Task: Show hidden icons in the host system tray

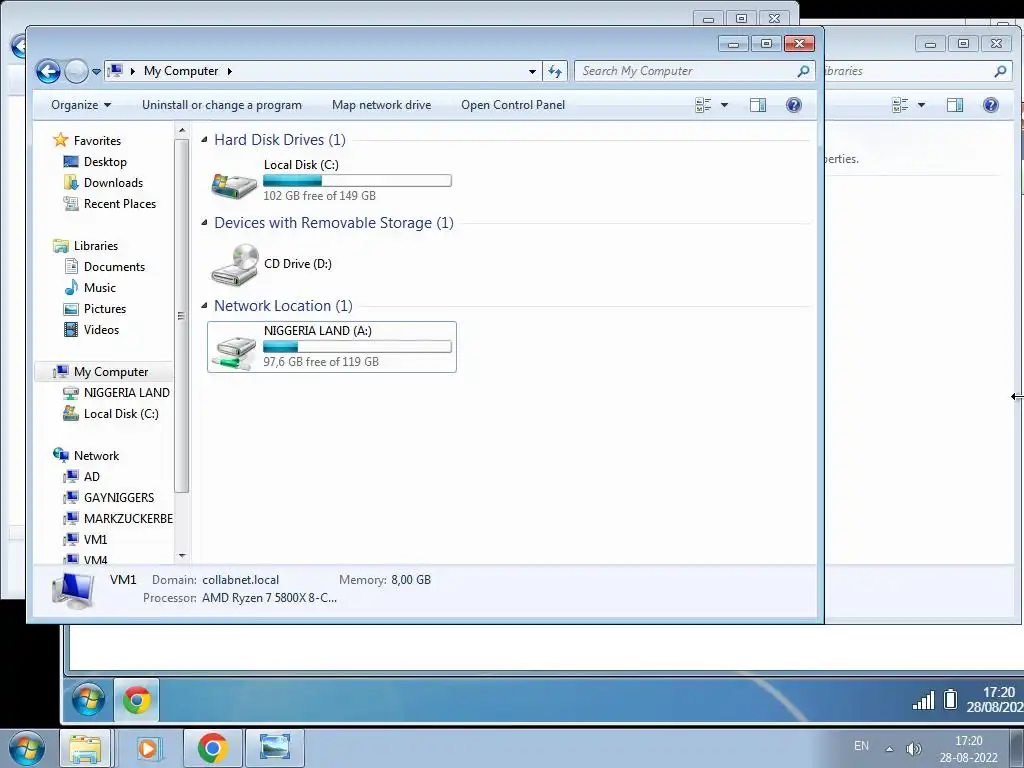Action: pyautogui.click(x=889, y=749)
